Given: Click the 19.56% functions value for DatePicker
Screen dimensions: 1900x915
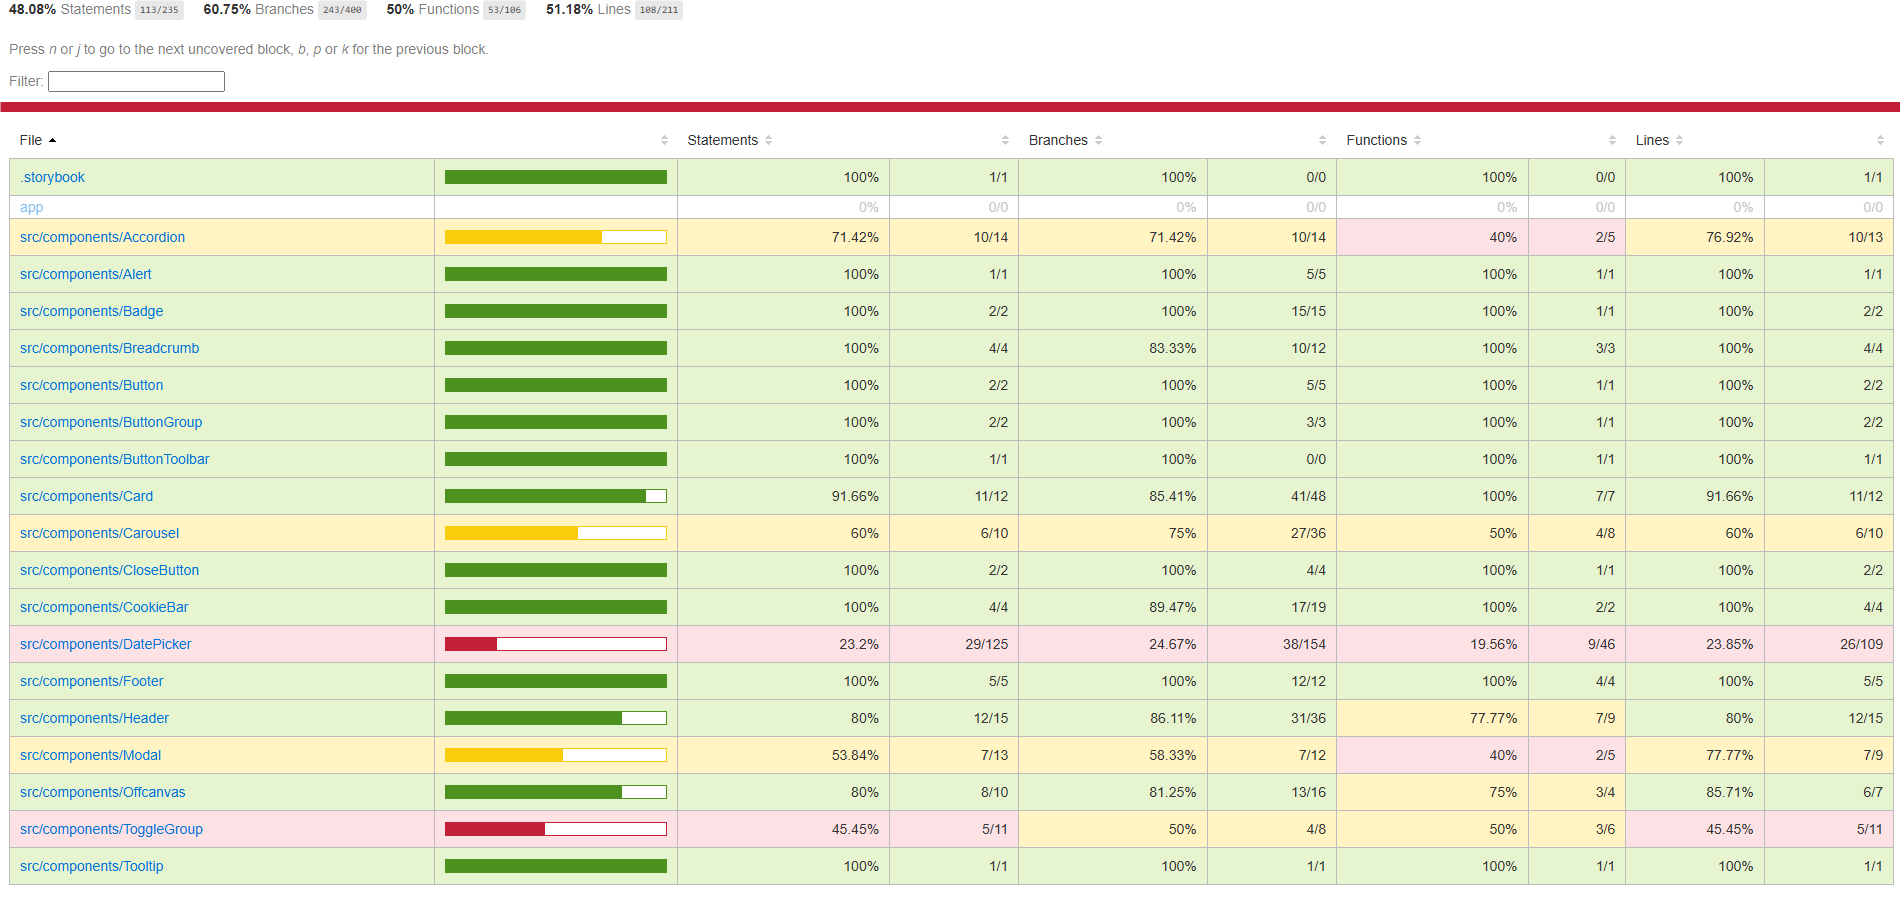Looking at the screenshot, I should point(1493,644).
